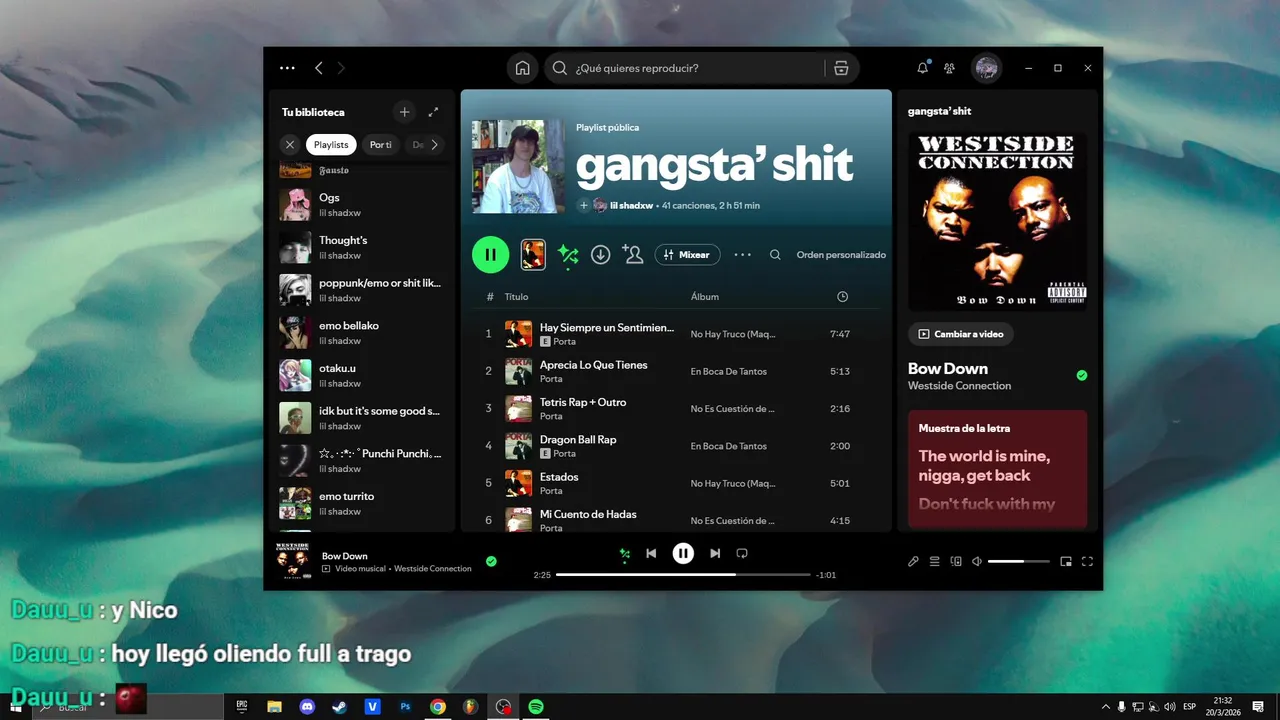
Task: Adjust the Spotify volume slider
Action: (x=1019, y=562)
